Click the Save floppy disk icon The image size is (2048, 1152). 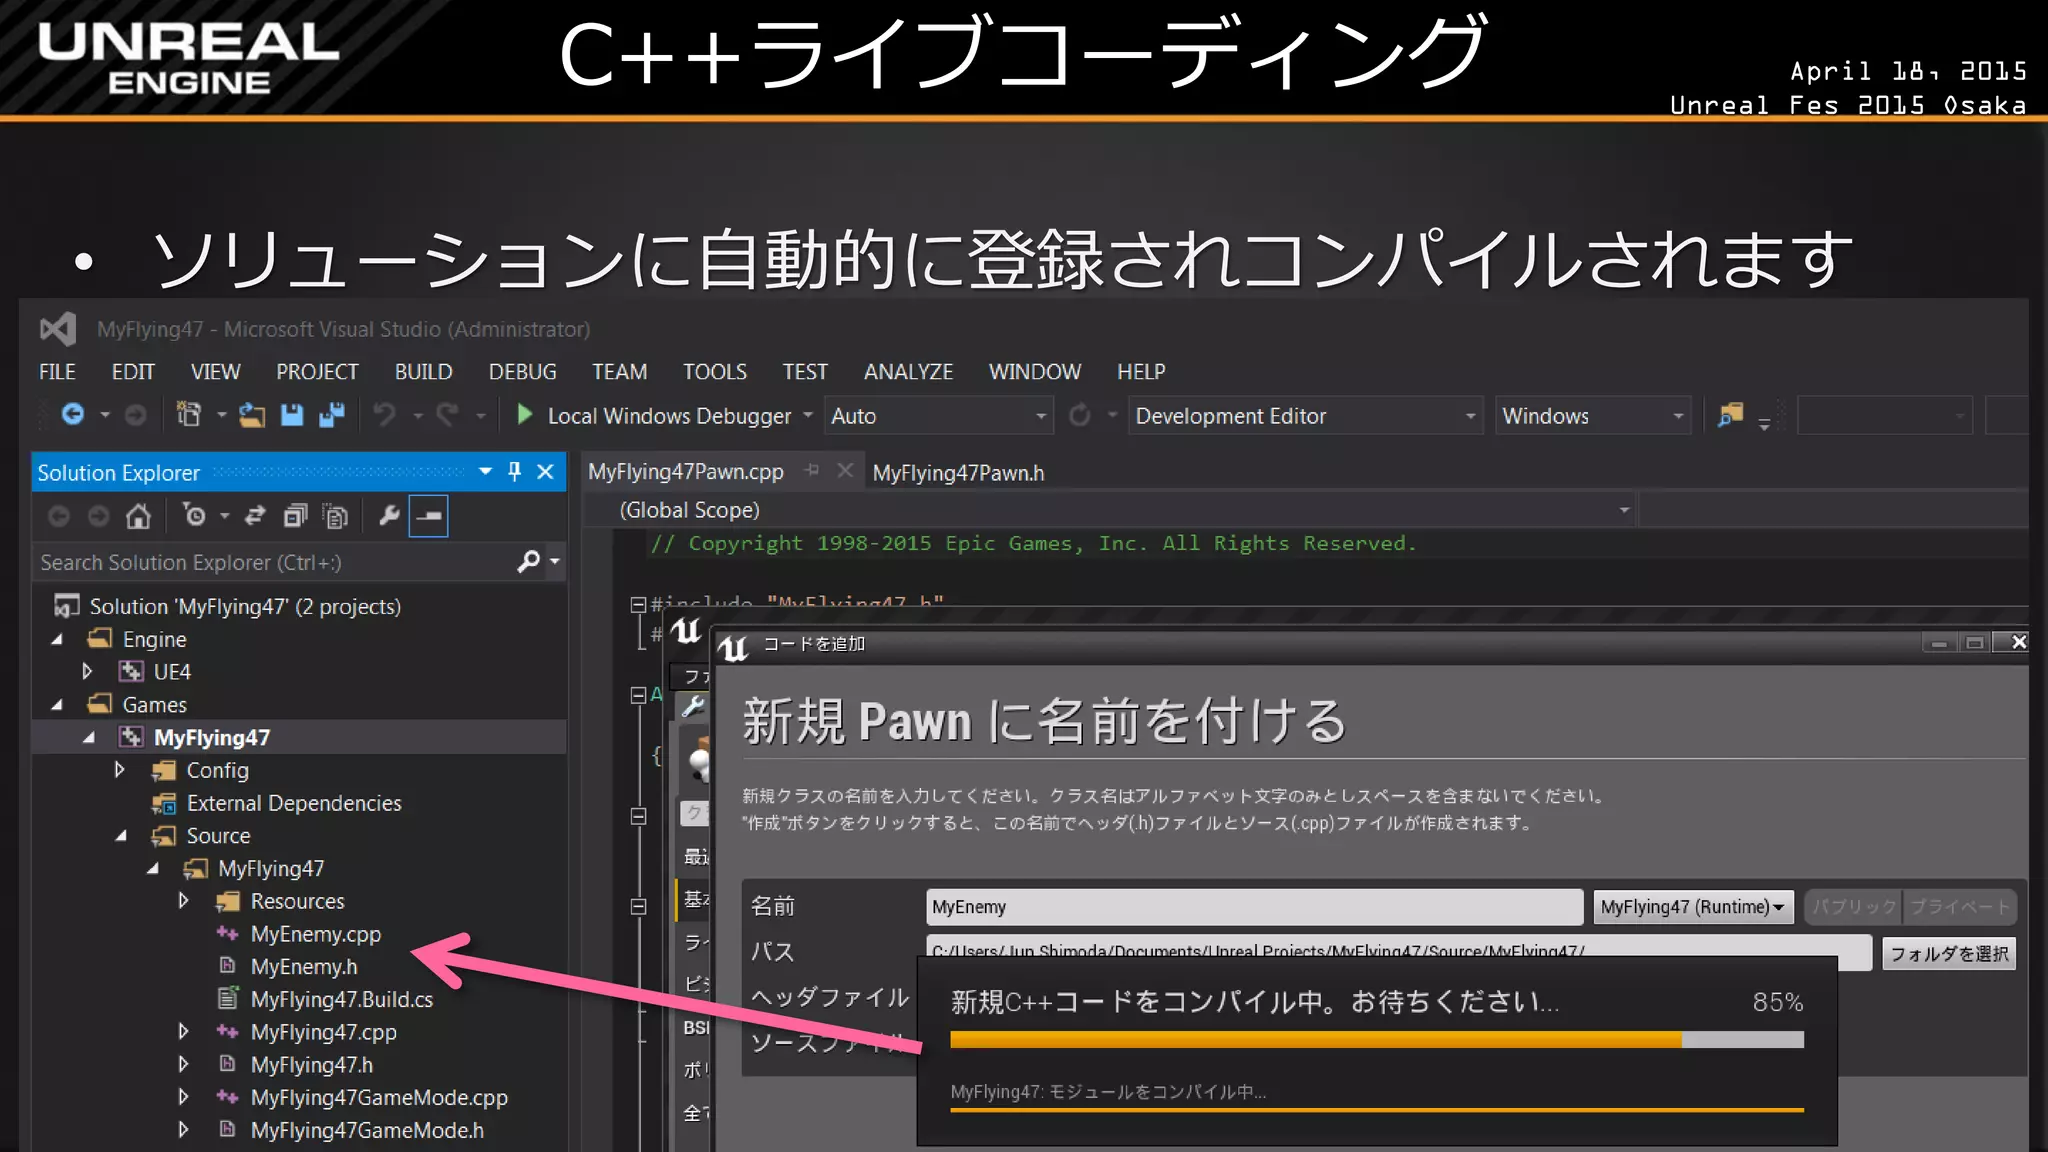(292, 415)
